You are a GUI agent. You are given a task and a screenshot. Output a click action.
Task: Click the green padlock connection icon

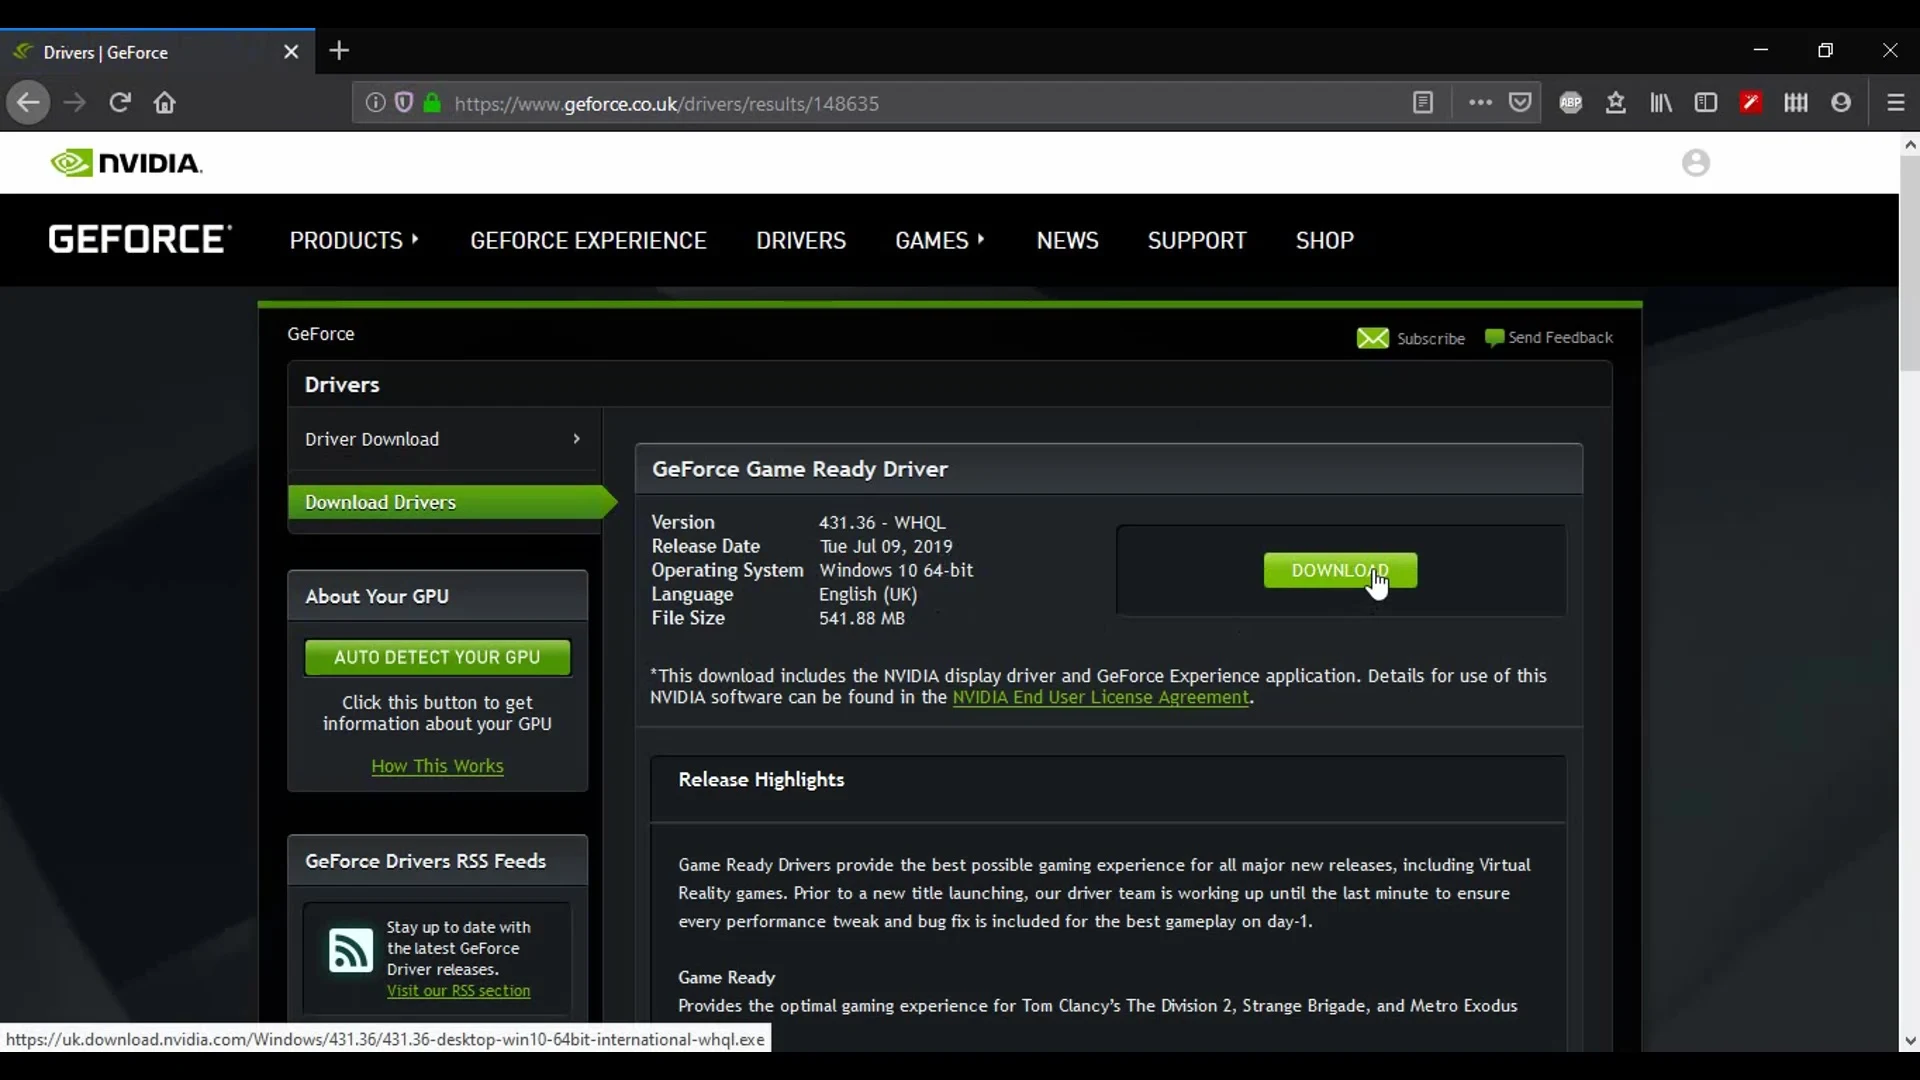tap(432, 103)
